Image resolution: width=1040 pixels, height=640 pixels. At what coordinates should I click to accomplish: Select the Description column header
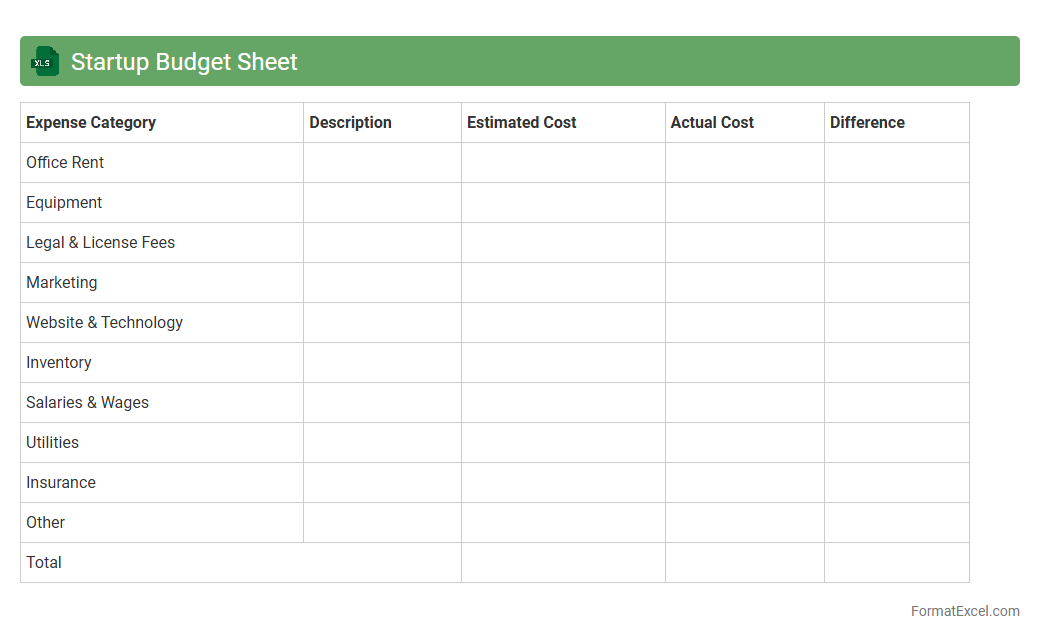(x=350, y=122)
